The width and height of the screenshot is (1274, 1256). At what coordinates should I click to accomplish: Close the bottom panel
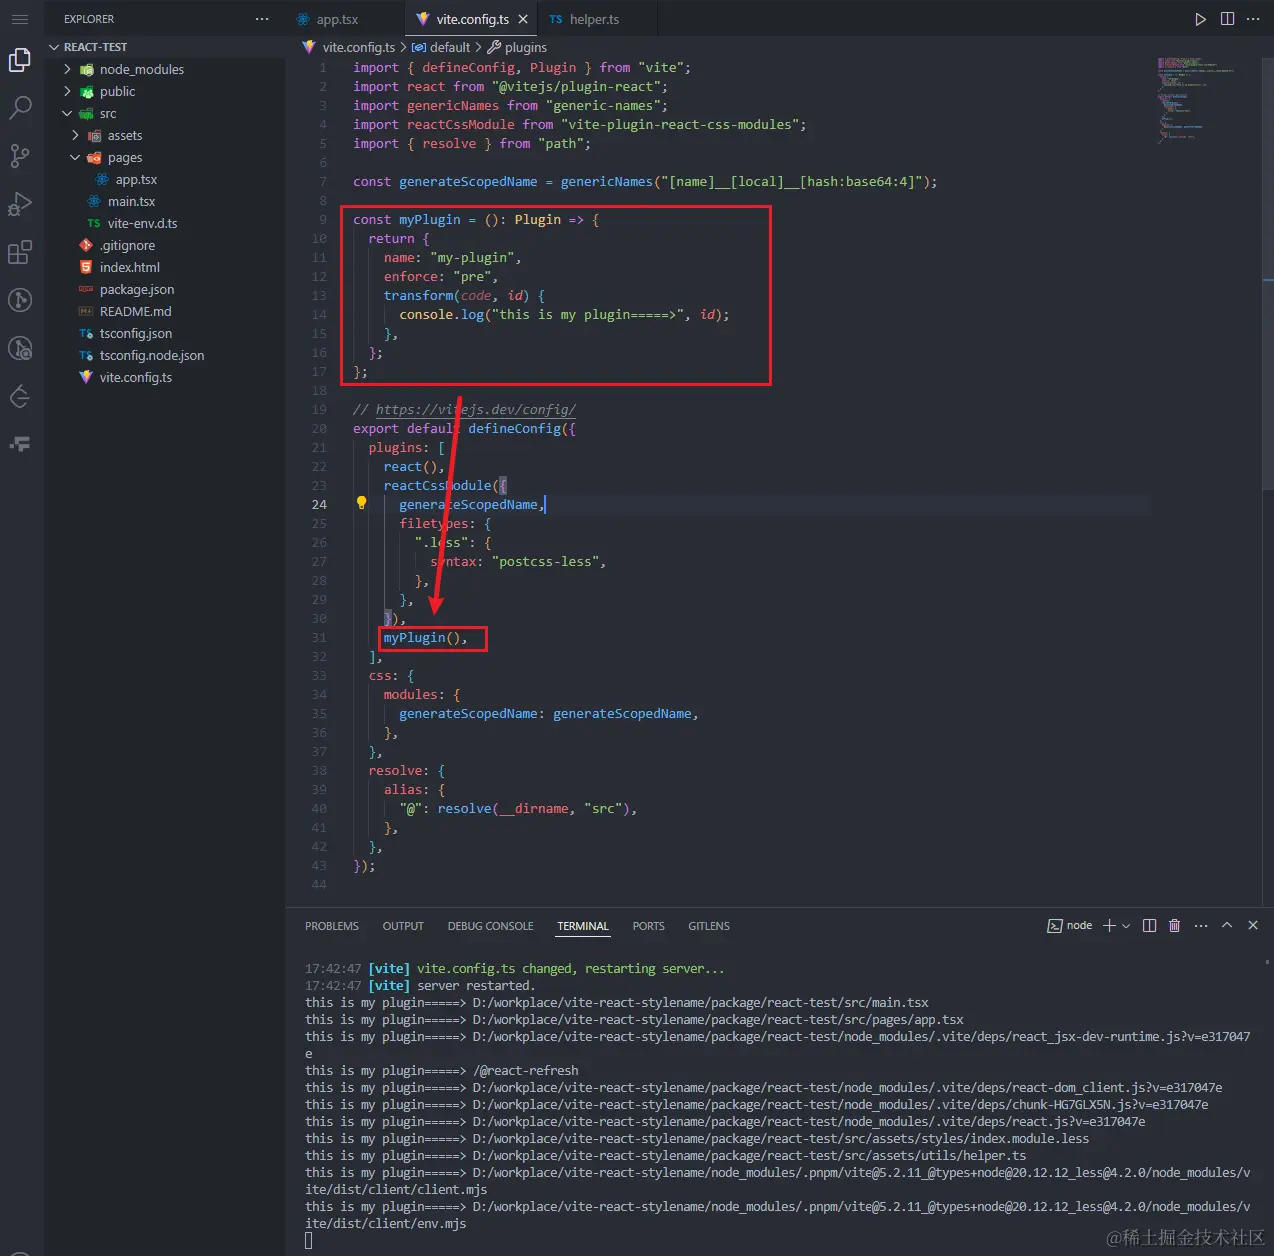click(x=1253, y=926)
